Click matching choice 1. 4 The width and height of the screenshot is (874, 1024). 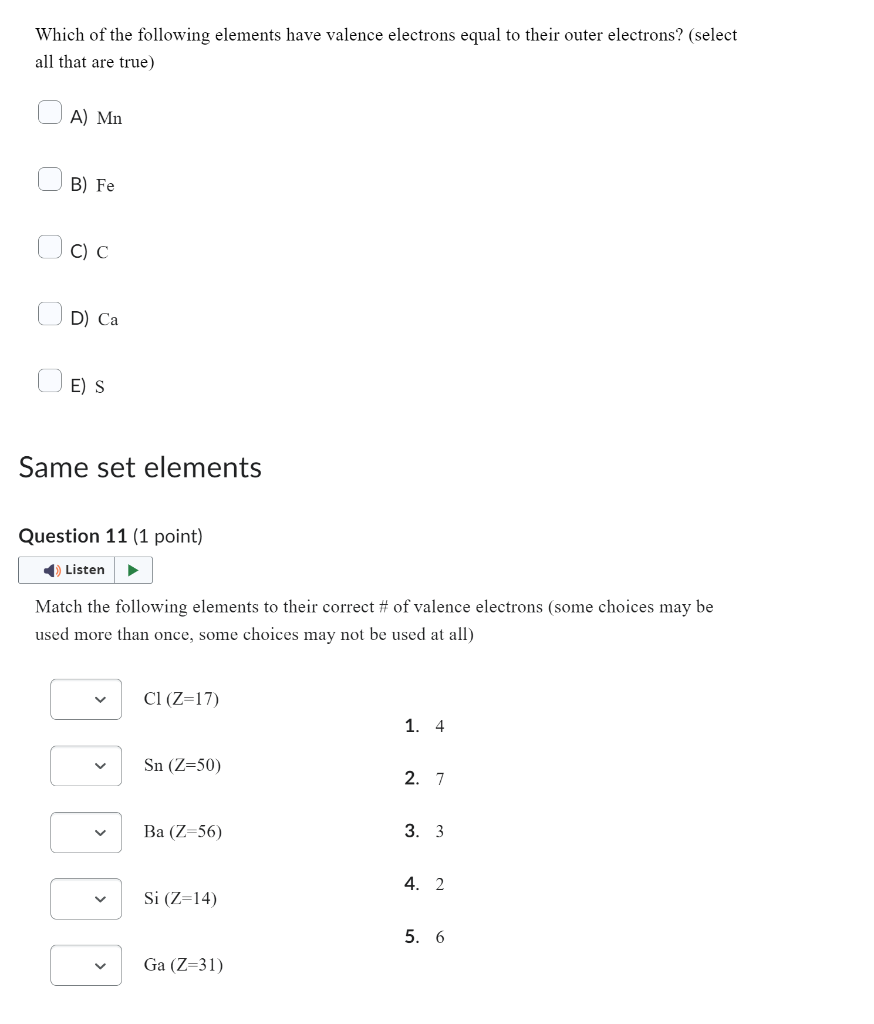[x=423, y=726]
